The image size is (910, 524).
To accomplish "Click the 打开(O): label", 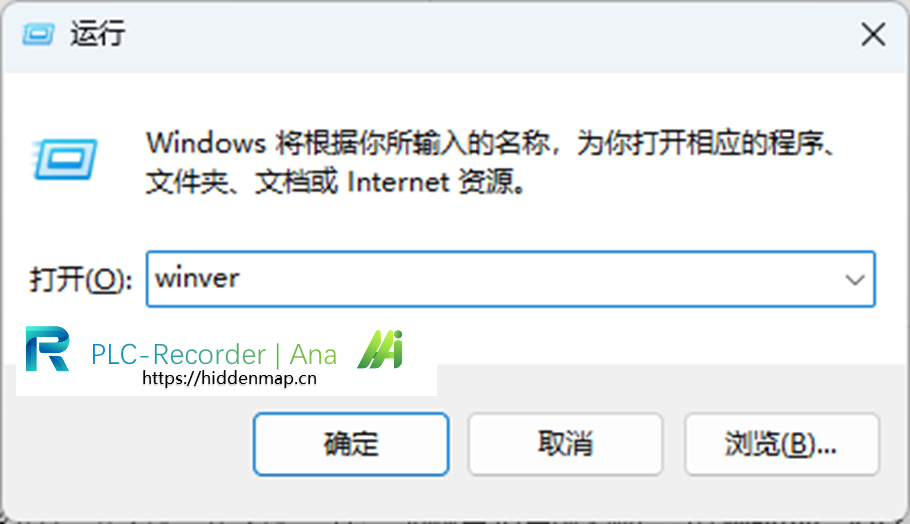I will pyautogui.click(x=81, y=280).
